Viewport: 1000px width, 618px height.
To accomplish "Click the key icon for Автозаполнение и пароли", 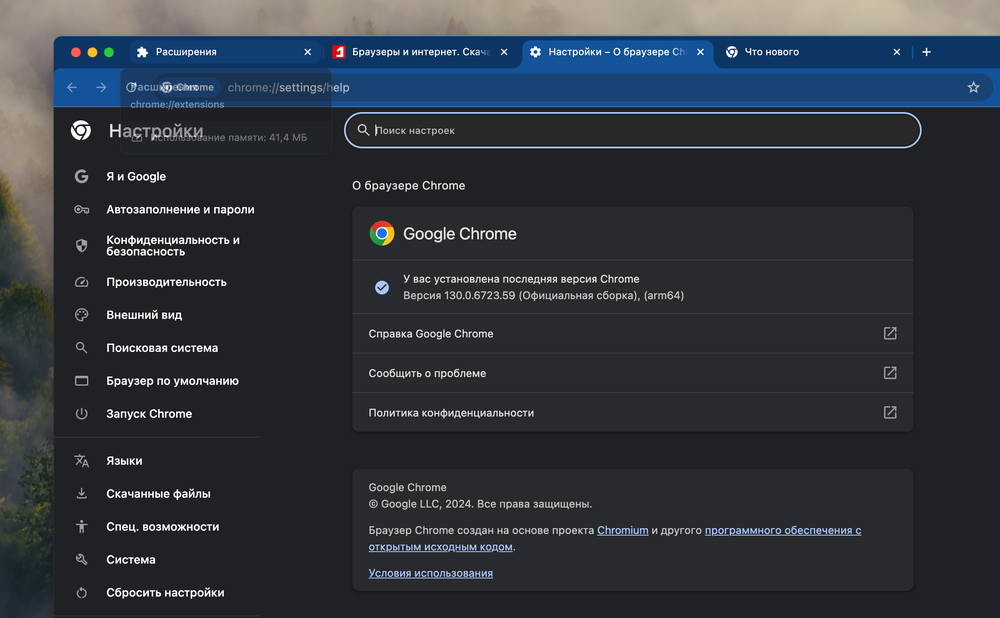I will tap(82, 210).
